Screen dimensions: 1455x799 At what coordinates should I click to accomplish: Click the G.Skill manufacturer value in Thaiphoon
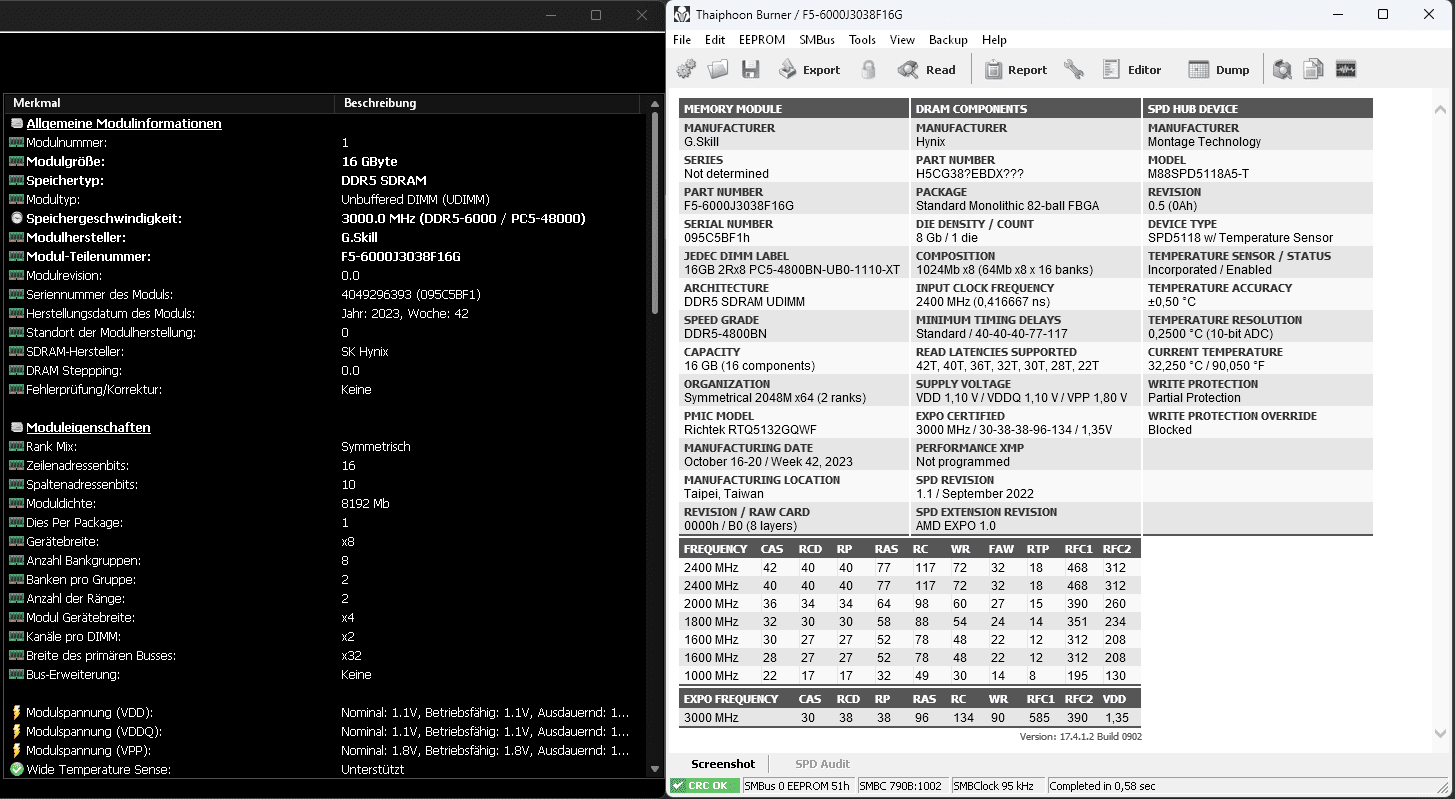click(x=701, y=142)
